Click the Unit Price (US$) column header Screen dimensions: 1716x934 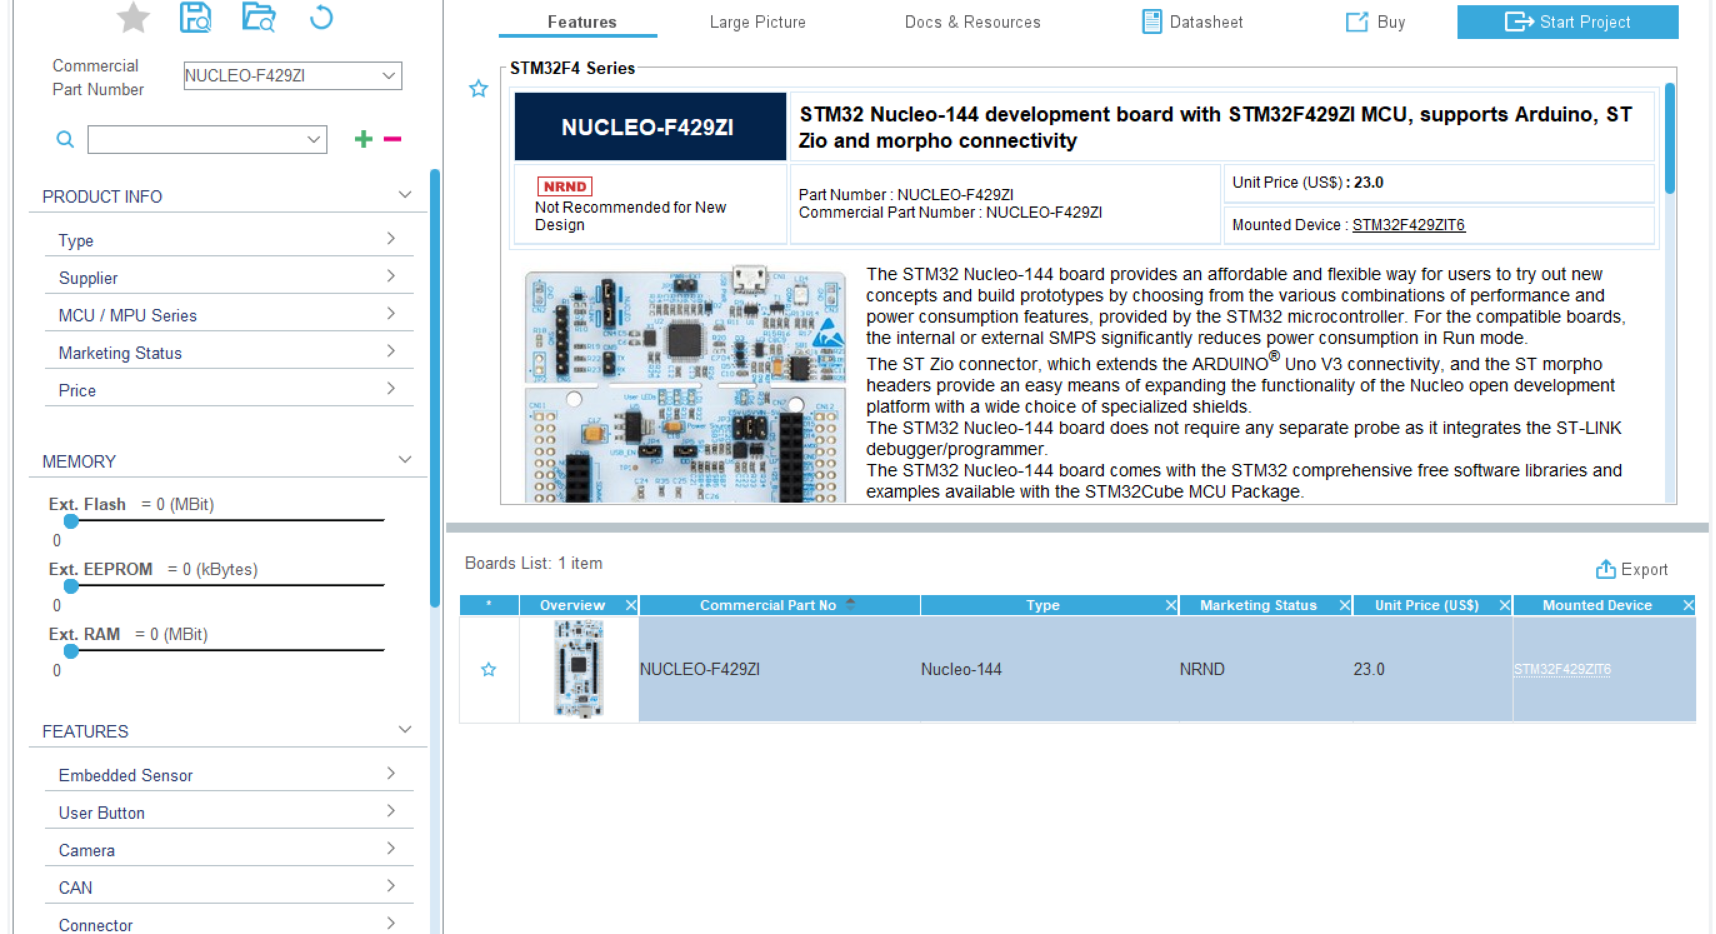click(1427, 605)
